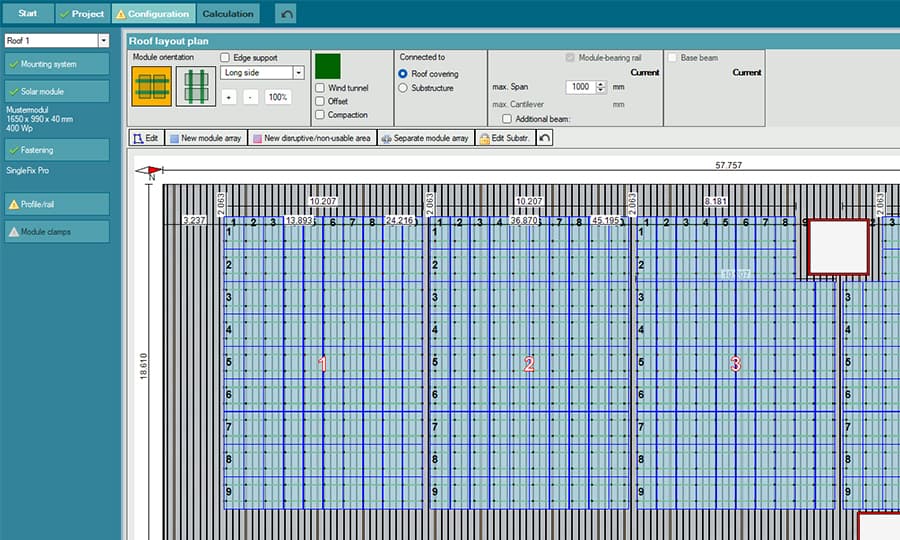Click the green color swatch
This screenshot has width=900, height=540.
pos(328,66)
